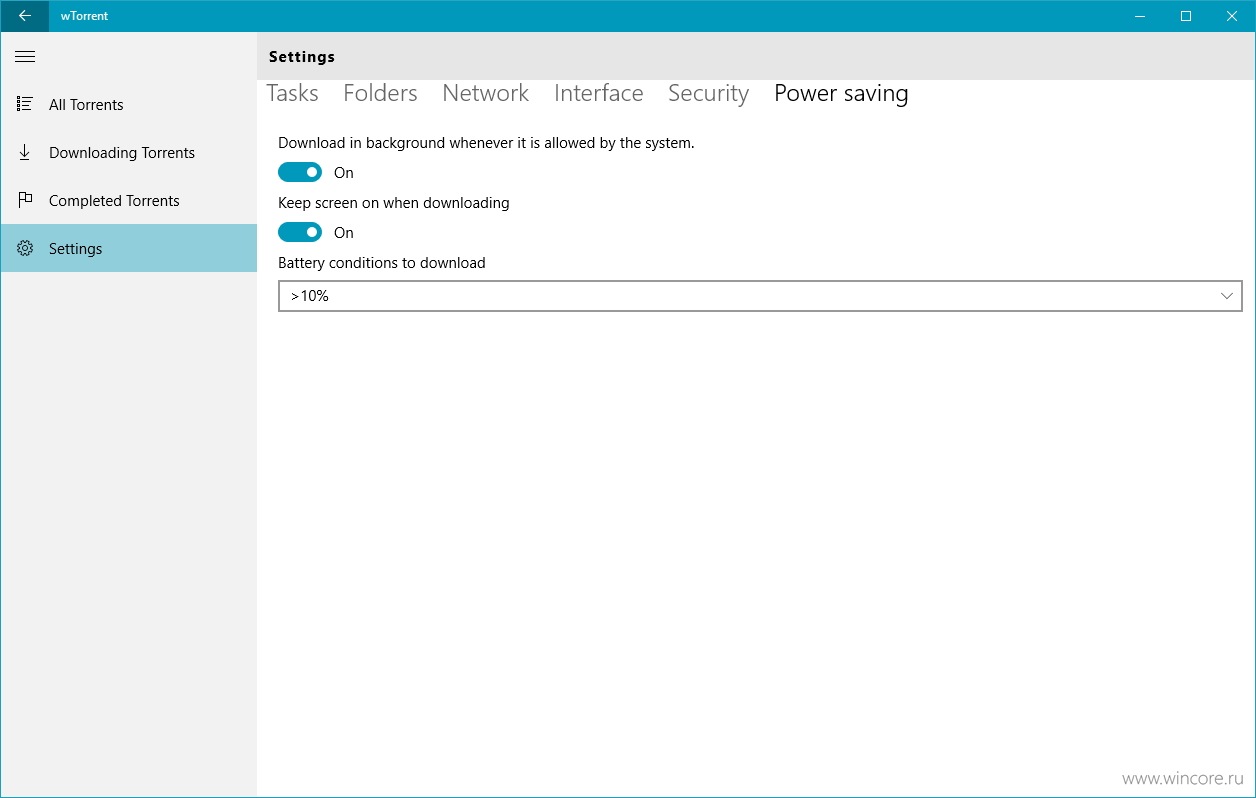Select Settings in the sidebar
This screenshot has height=798, width=1256.
click(129, 248)
